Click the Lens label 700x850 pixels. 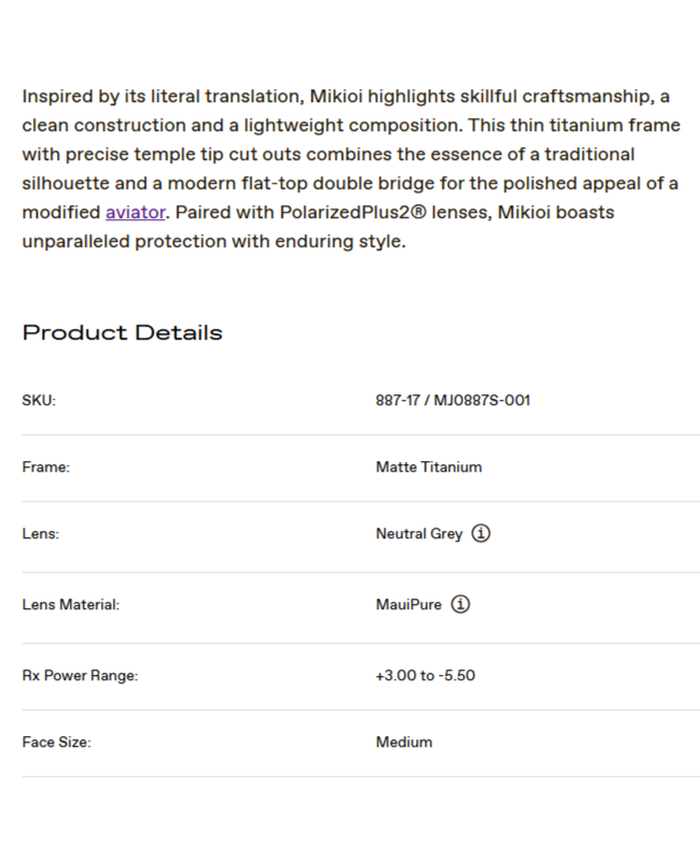point(40,534)
